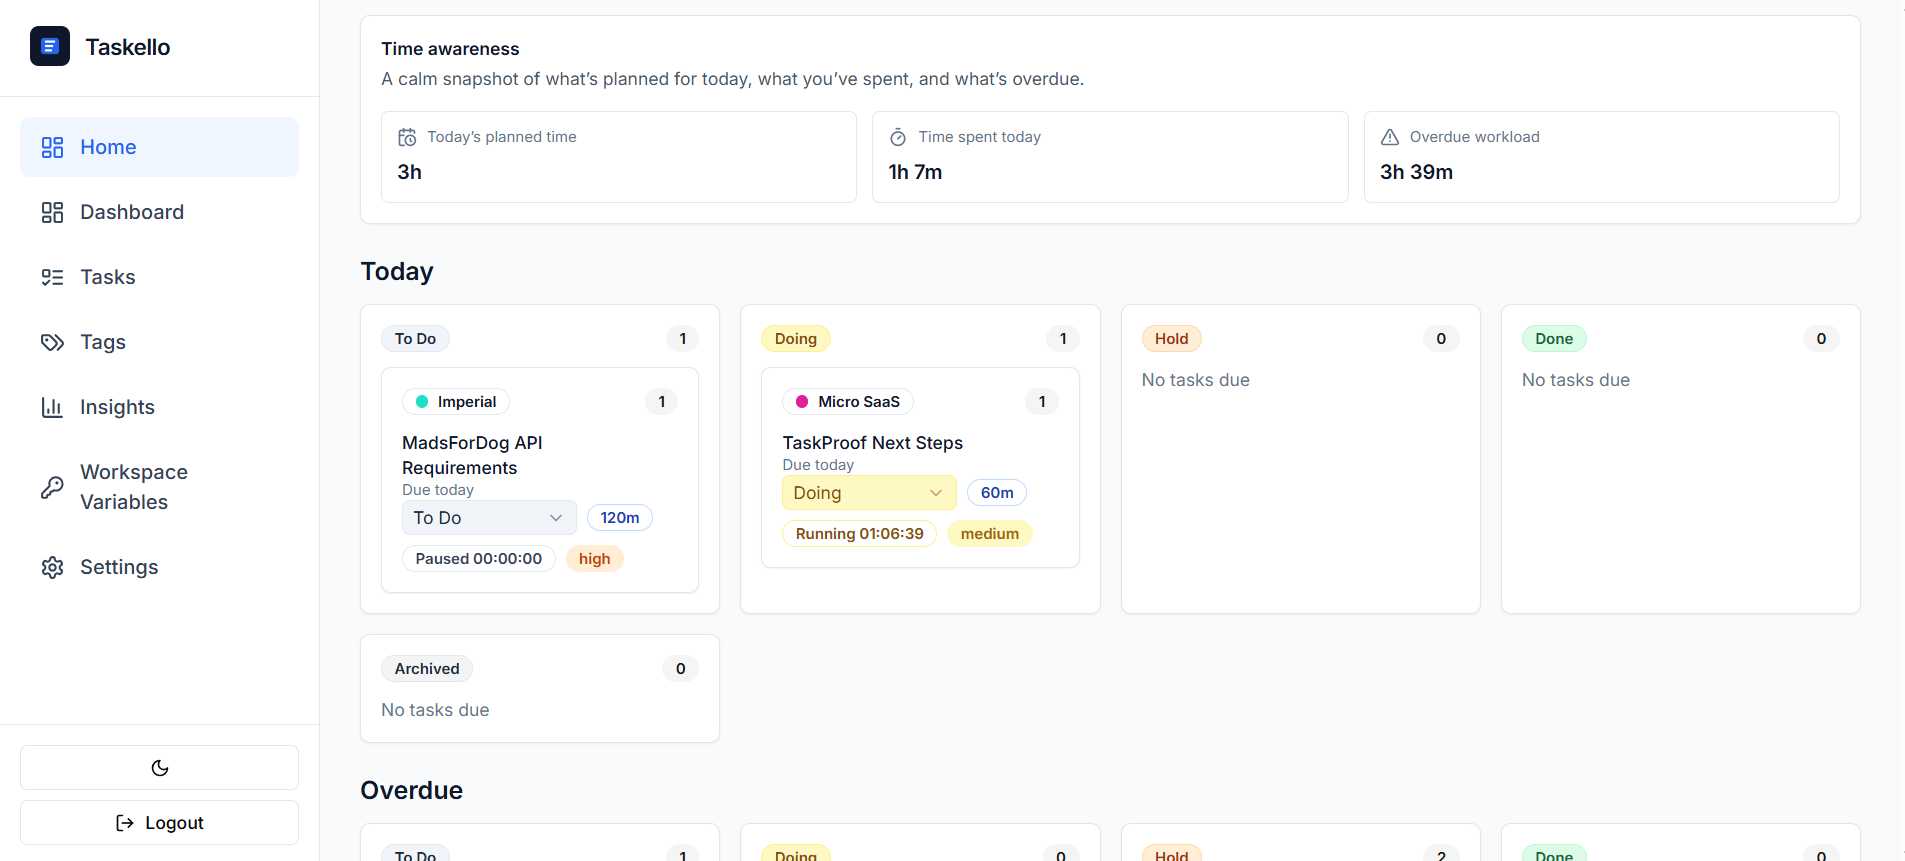Screen dimensions: 1905x861
Task: Navigate to the Tasks section
Action: (x=108, y=277)
